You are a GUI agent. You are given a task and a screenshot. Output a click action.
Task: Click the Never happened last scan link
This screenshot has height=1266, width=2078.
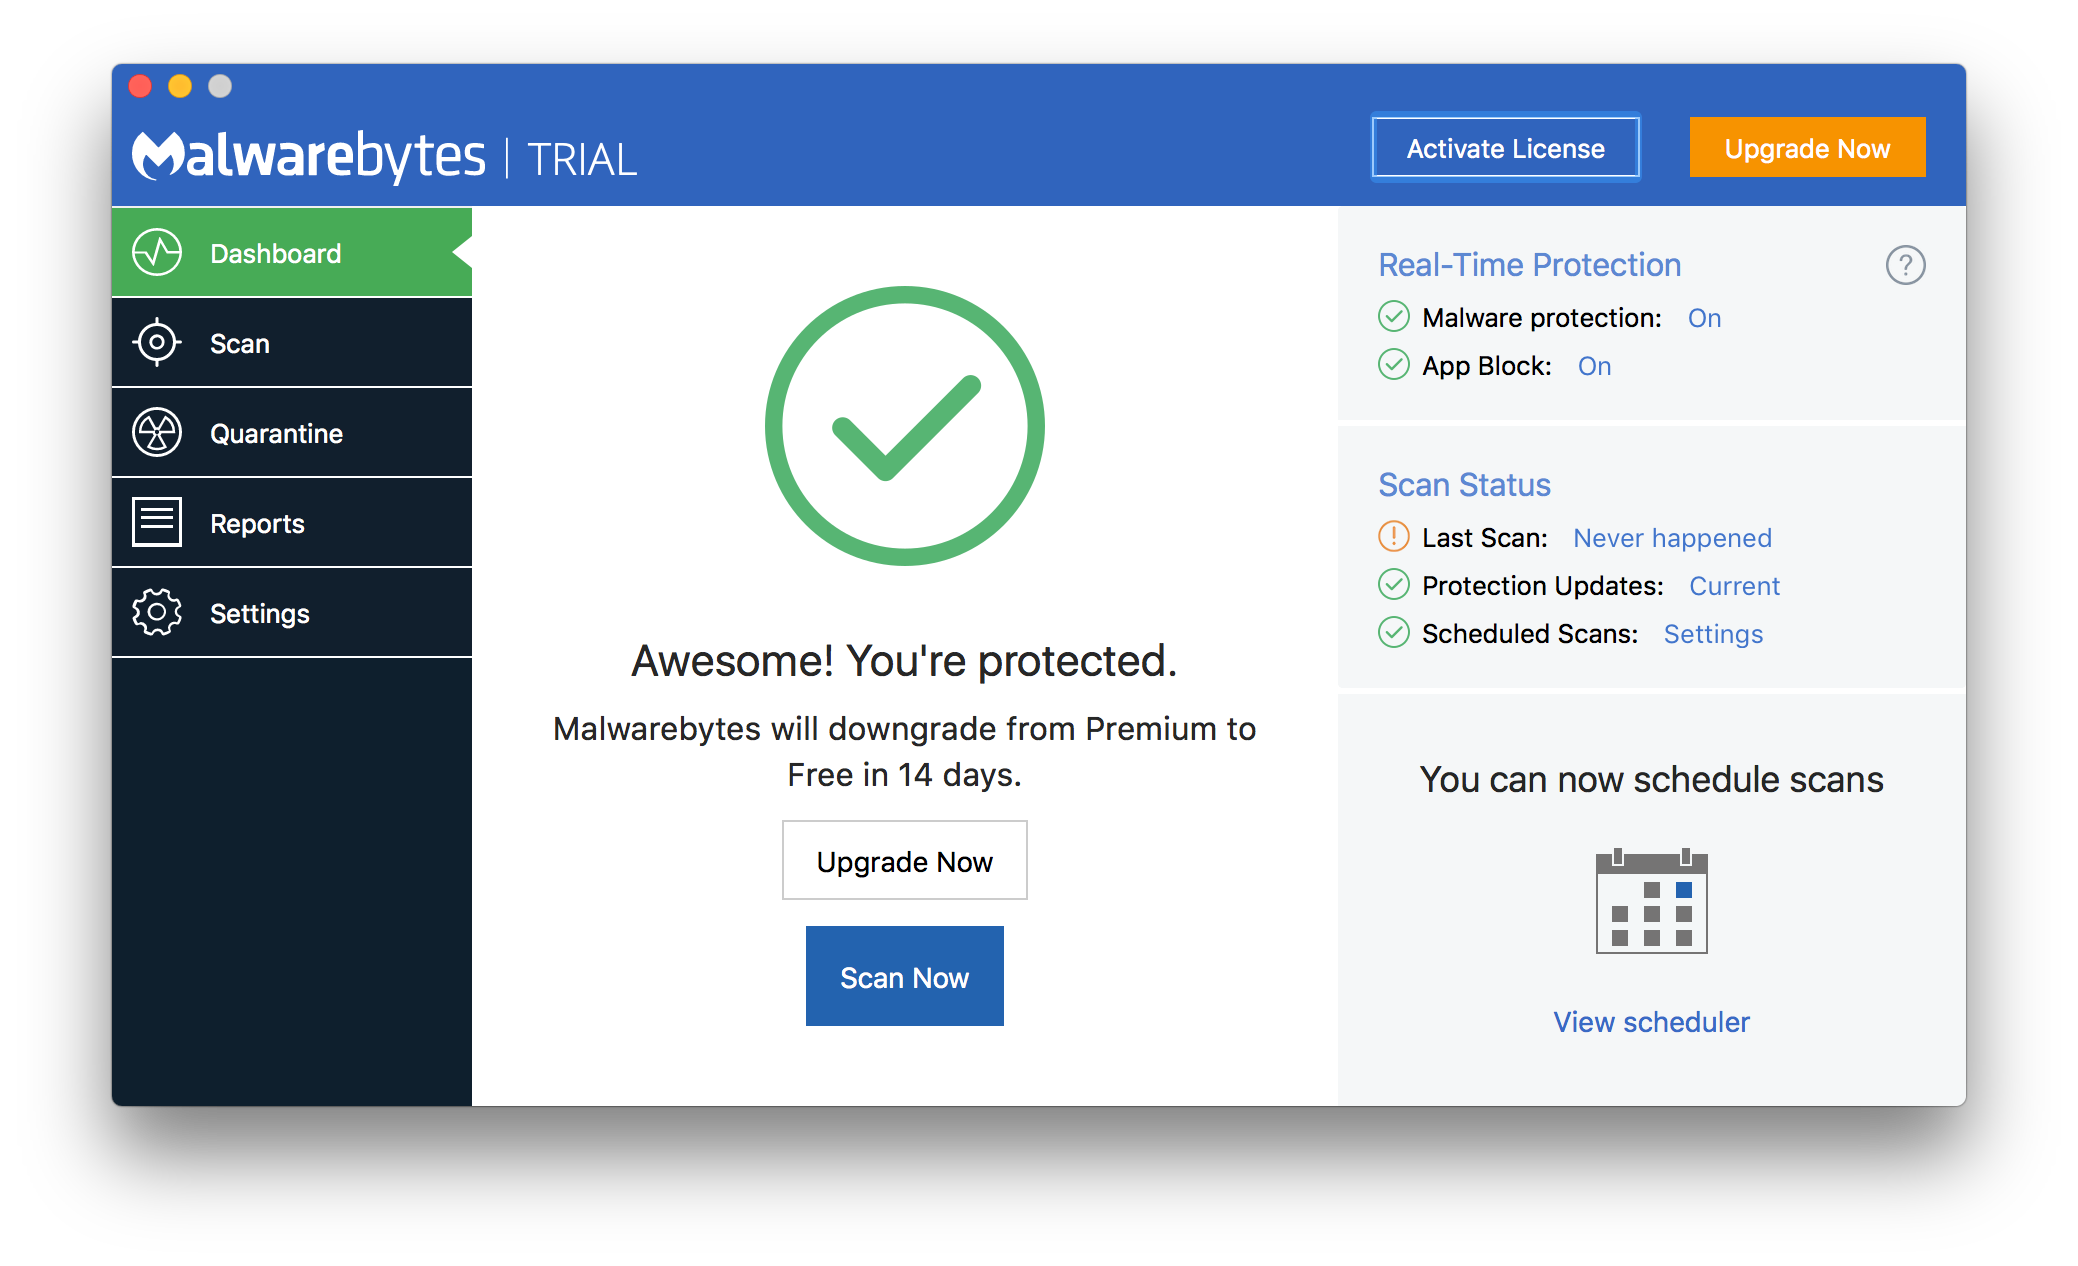pos(1672,538)
